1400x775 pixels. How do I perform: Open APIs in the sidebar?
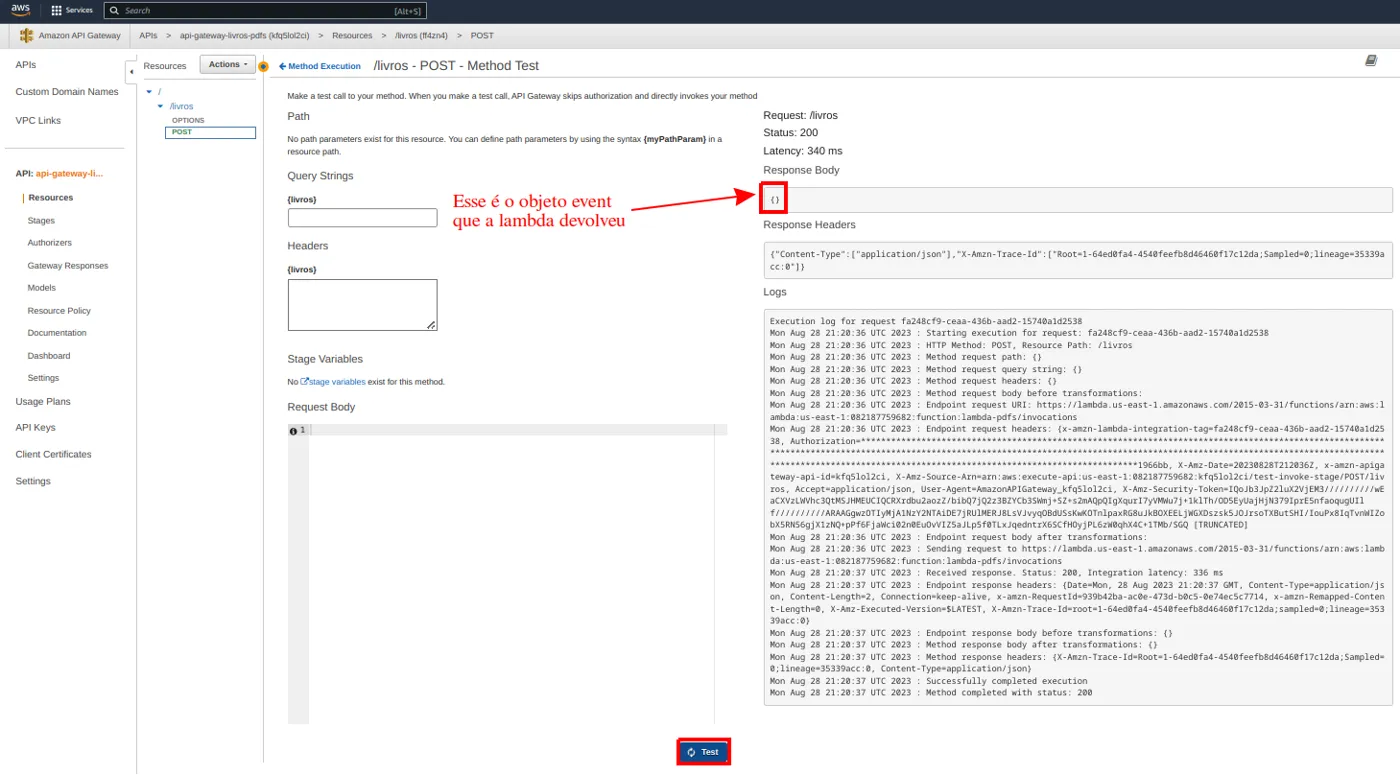point(26,65)
